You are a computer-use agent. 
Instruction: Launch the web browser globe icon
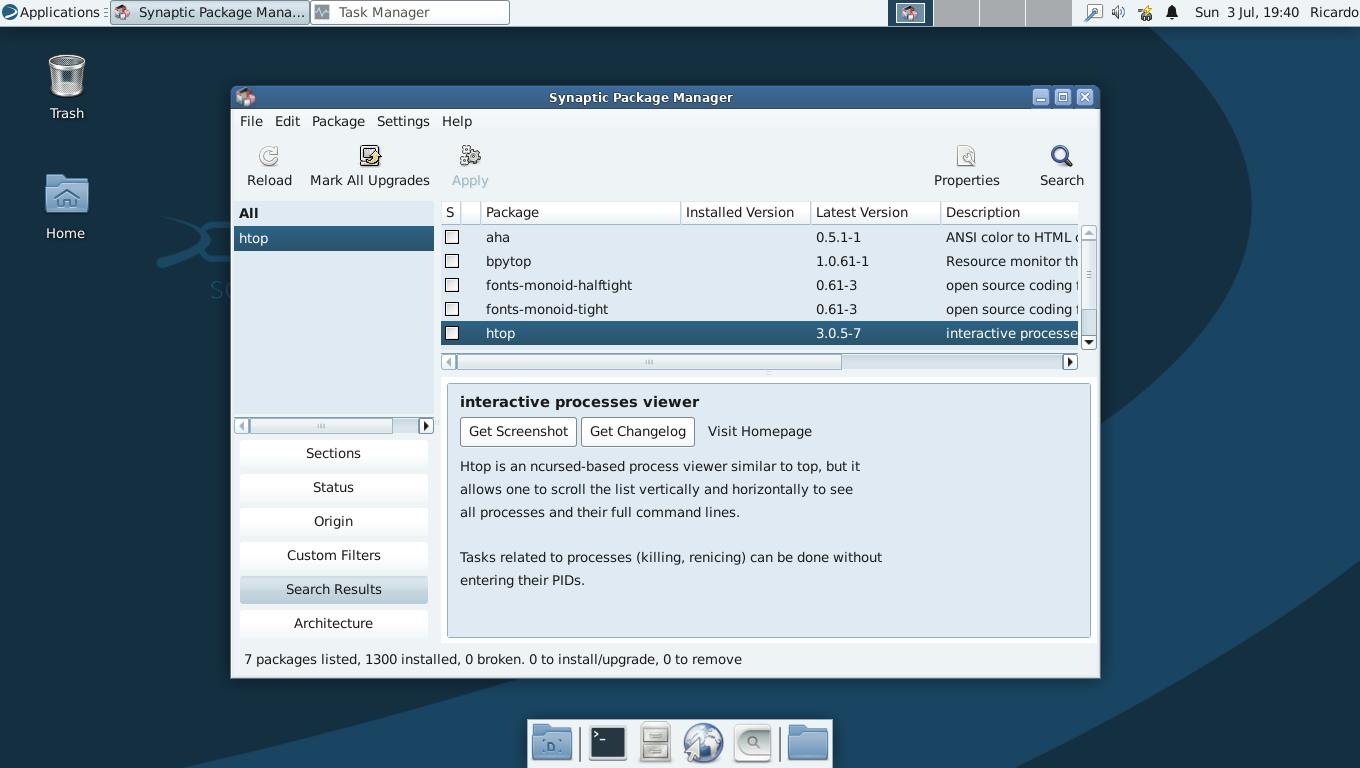click(703, 743)
